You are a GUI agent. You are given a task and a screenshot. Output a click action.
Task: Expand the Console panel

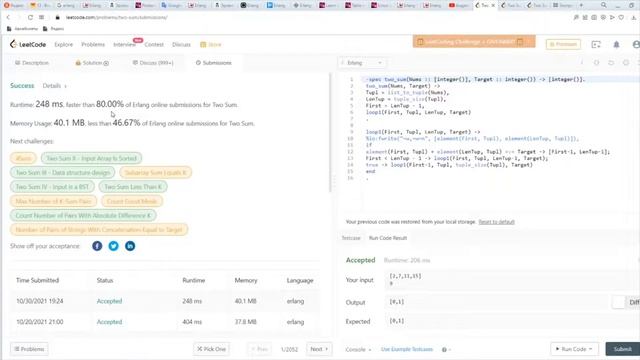358,350
